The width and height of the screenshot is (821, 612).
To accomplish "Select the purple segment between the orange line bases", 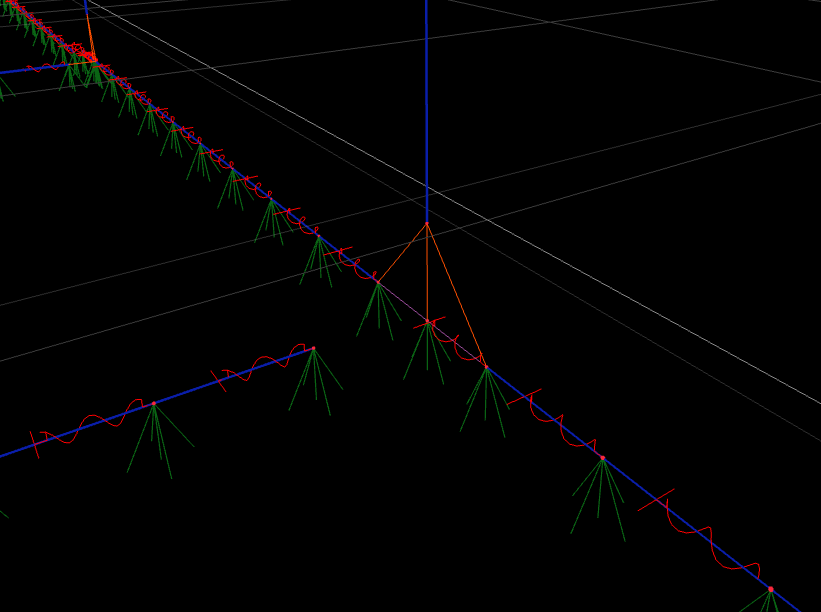I will [x=403, y=302].
